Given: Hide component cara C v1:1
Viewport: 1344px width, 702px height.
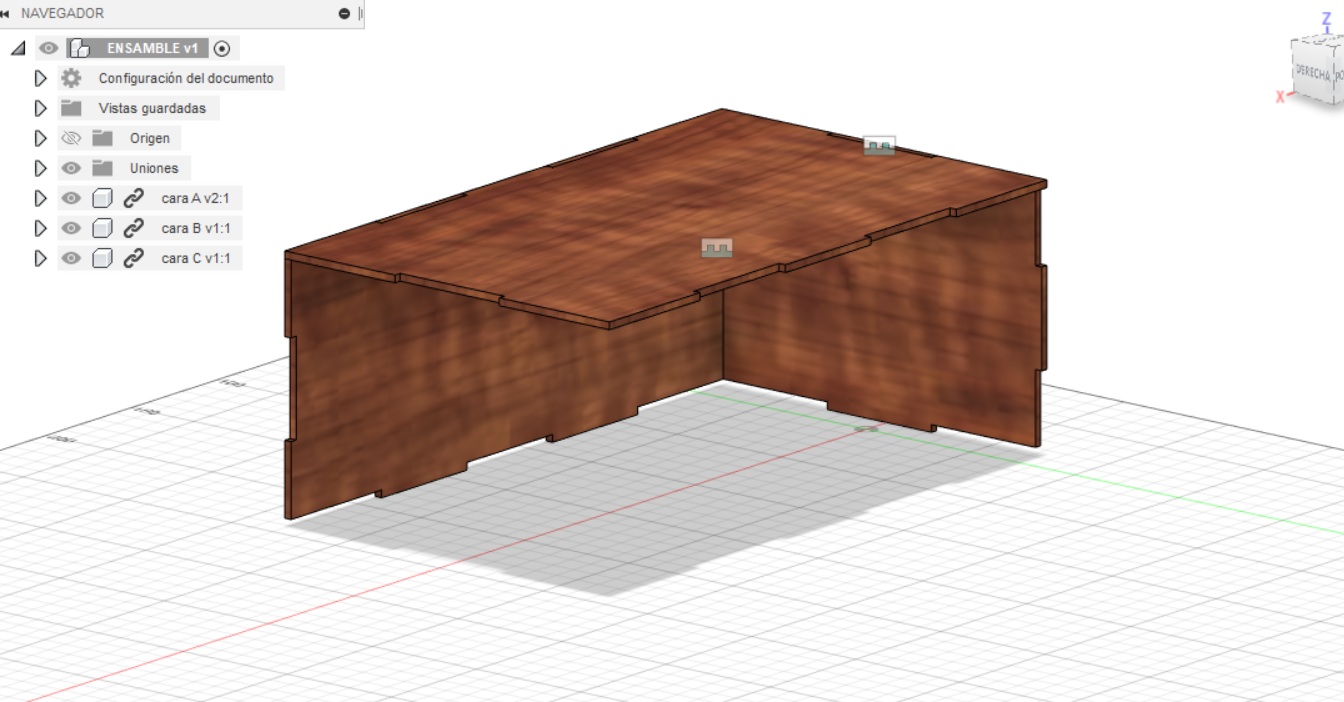Looking at the screenshot, I should (x=71, y=258).
